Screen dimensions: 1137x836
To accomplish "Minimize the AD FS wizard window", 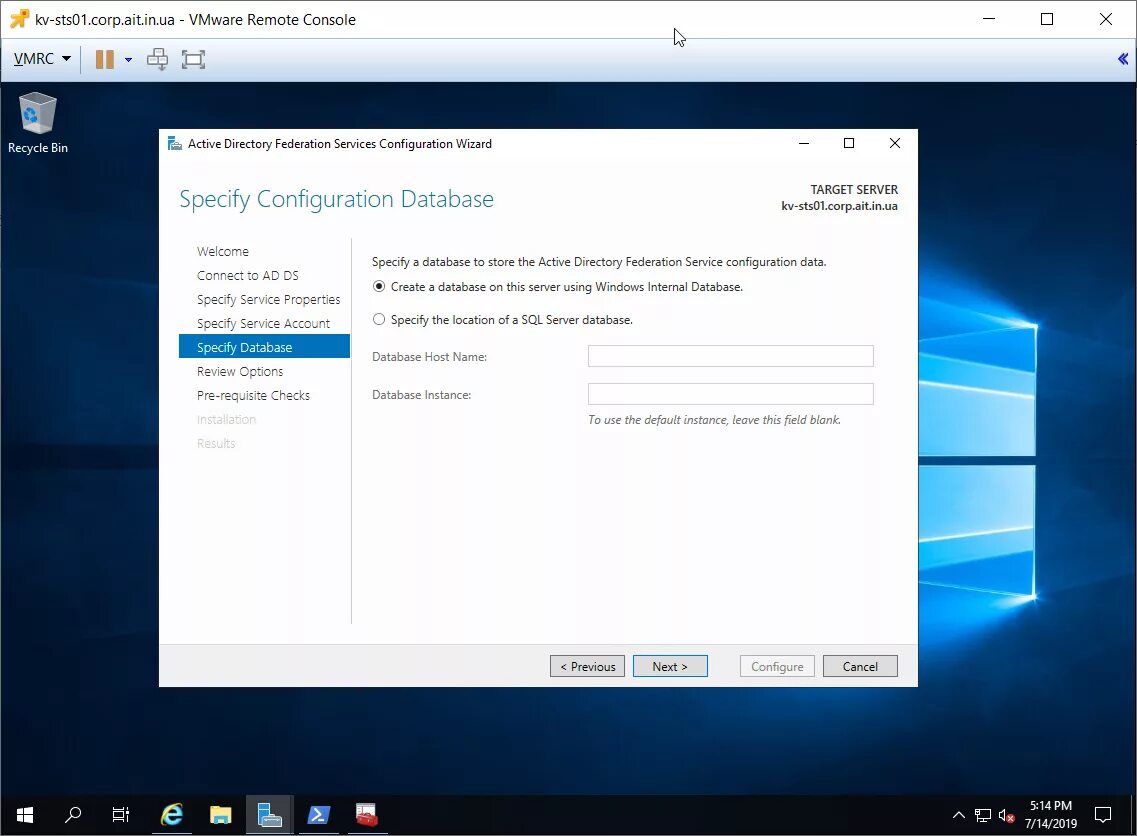I will click(803, 144).
